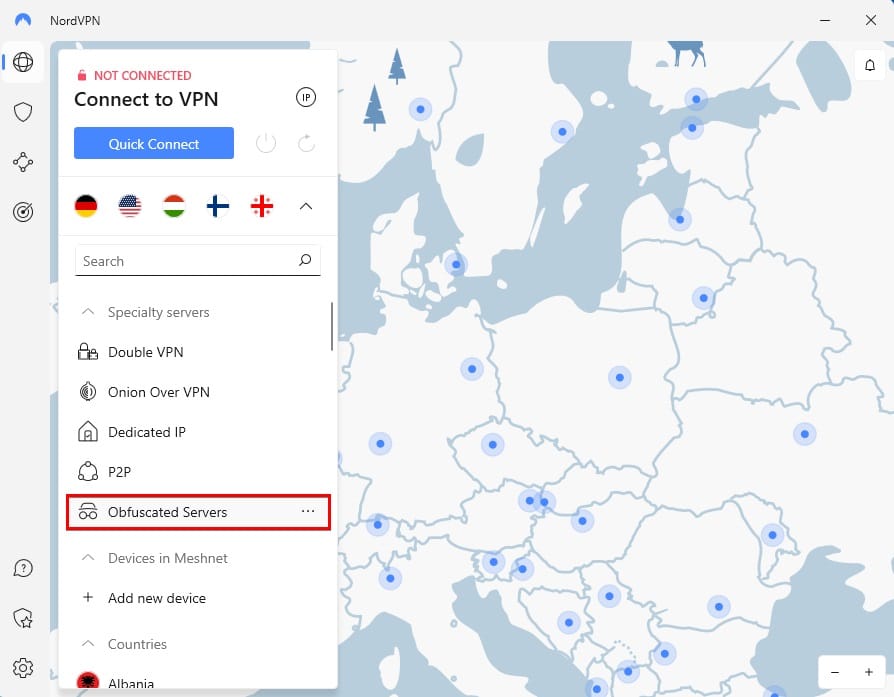Minimize the NordVPN window
This screenshot has width=894, height=697.
pos(825,20)
